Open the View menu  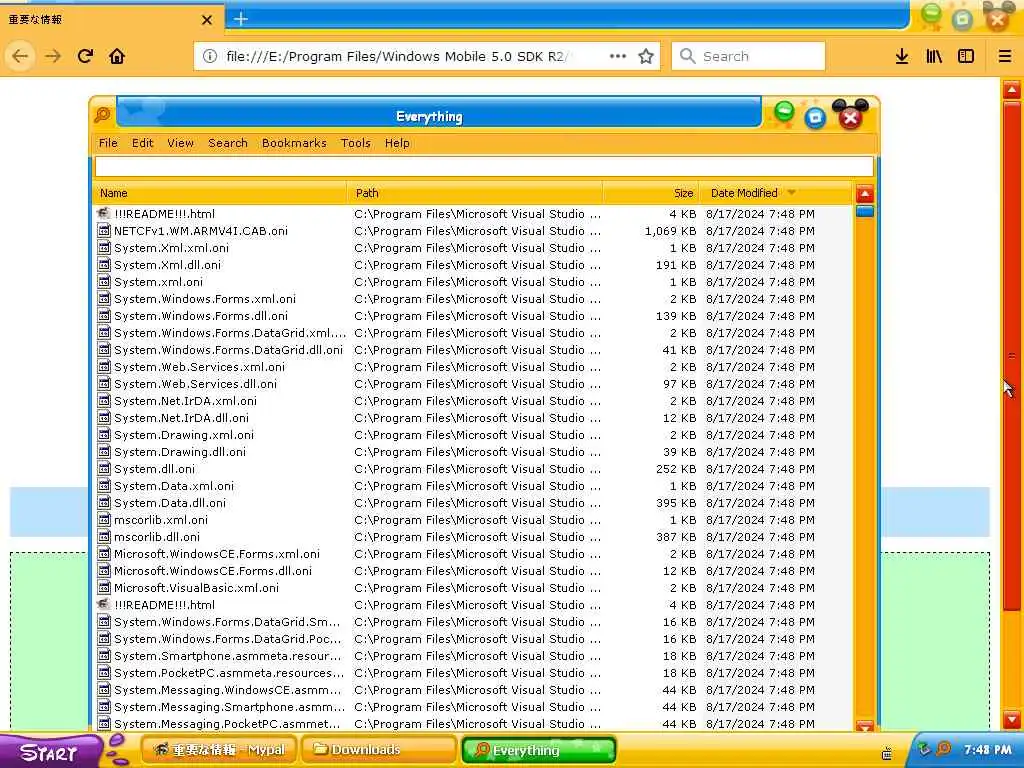(180, 143)
